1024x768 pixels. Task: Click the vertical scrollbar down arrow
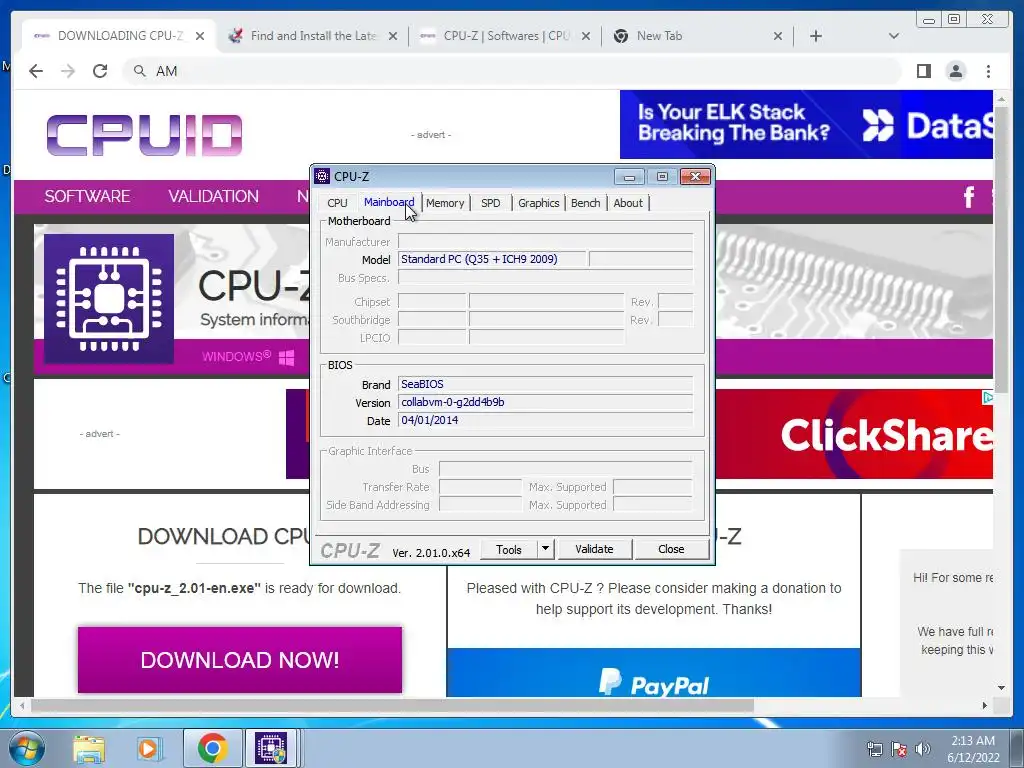pos(1002,687)
